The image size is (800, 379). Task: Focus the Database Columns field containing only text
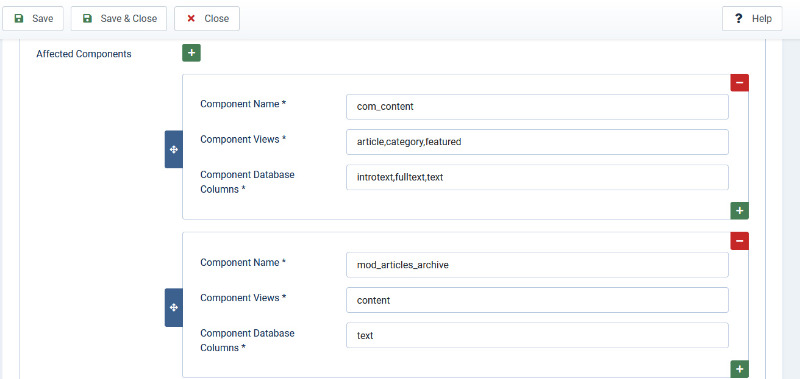(537, 335)
